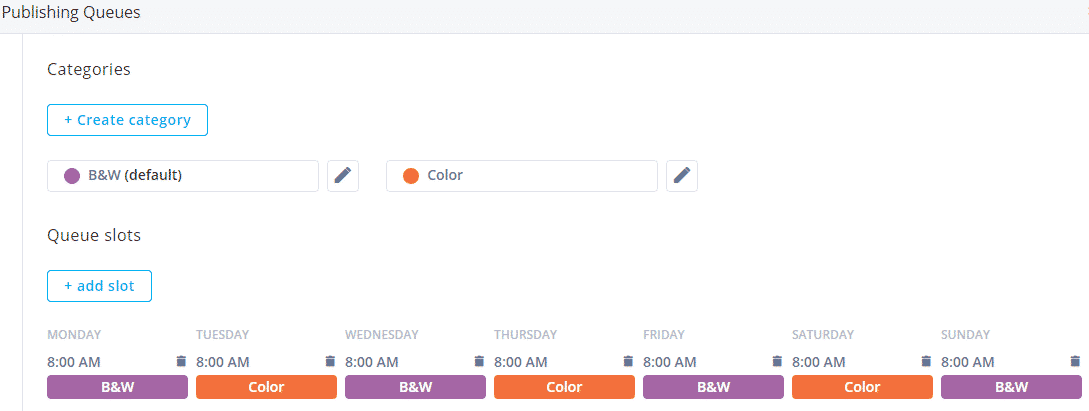Image resolution: width=1089 pixels, height=411 pixels.
Task: Delete Tuesday 8:00 AM slot trash icon
Action: [x=330, y=361]
